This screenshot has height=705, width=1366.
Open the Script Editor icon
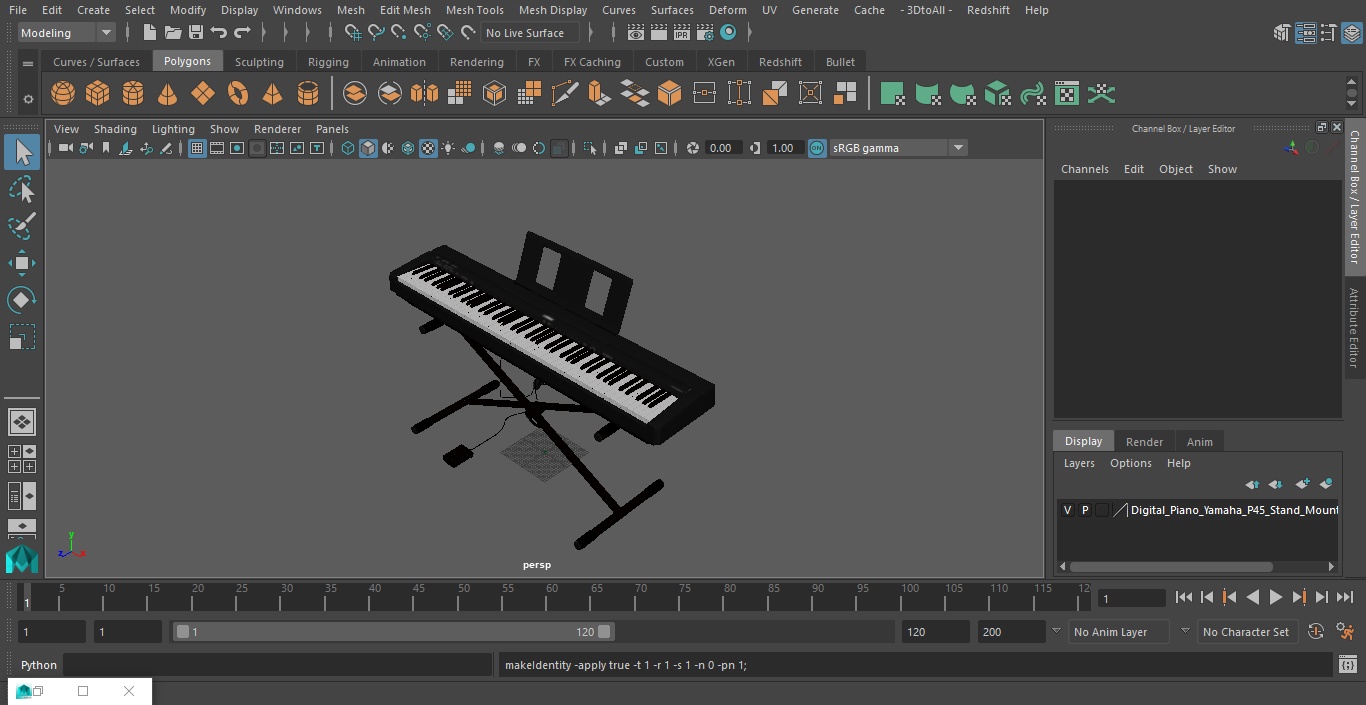click(1347, 665)
